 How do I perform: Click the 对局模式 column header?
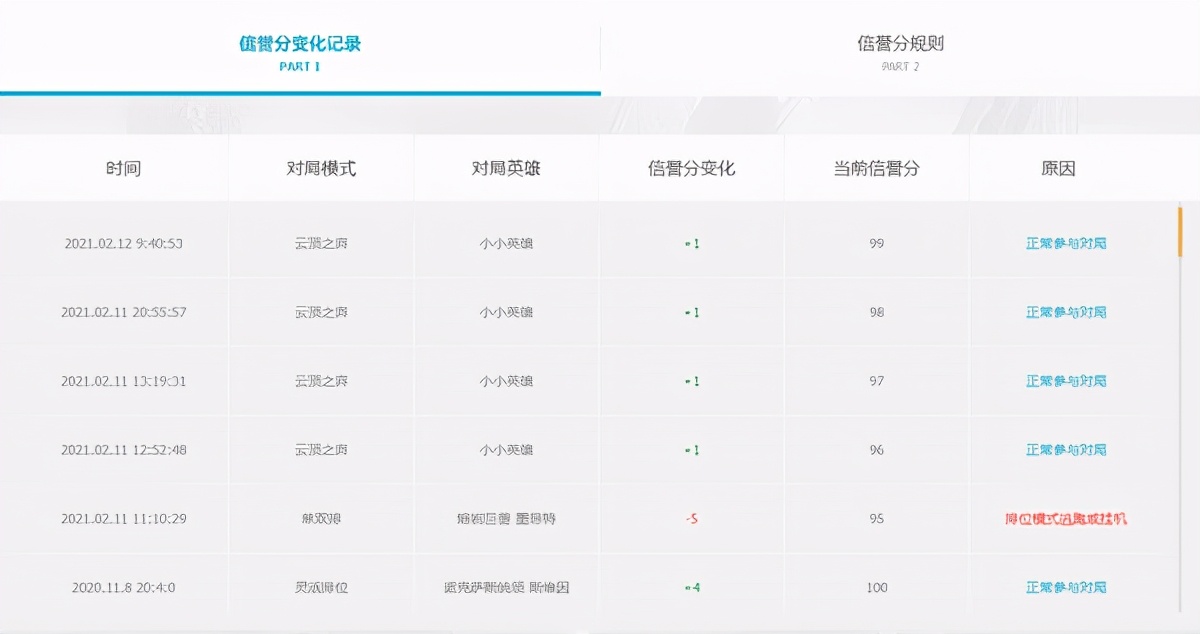point(320,167)
